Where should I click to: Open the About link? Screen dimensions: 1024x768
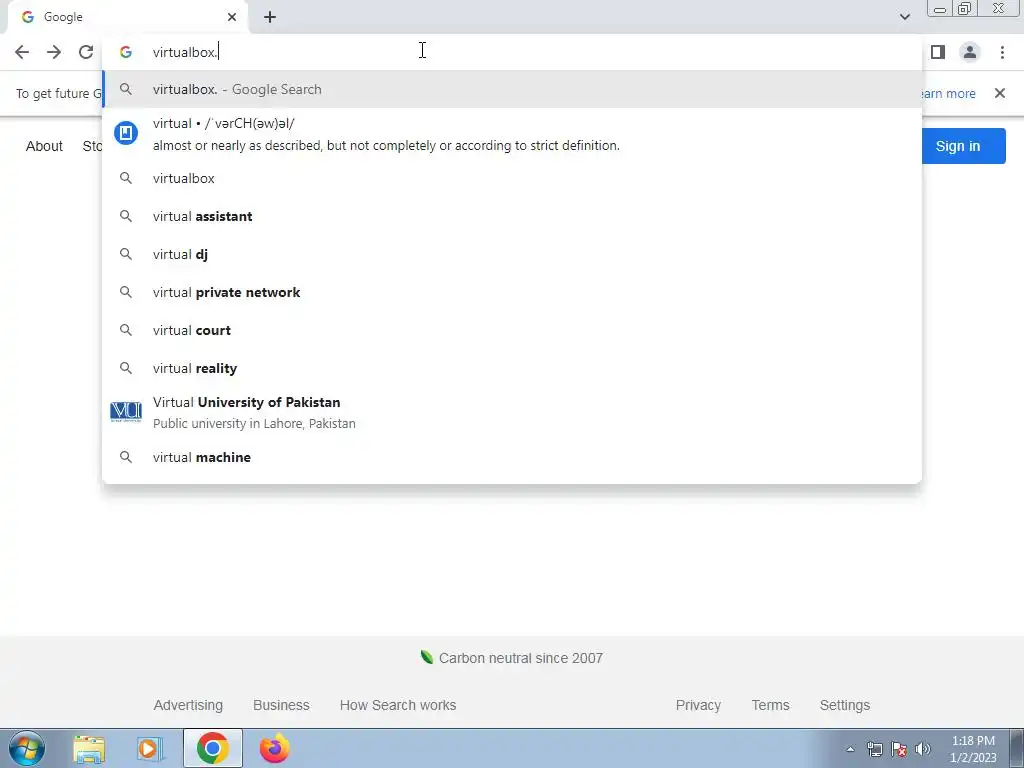(44, 146)
